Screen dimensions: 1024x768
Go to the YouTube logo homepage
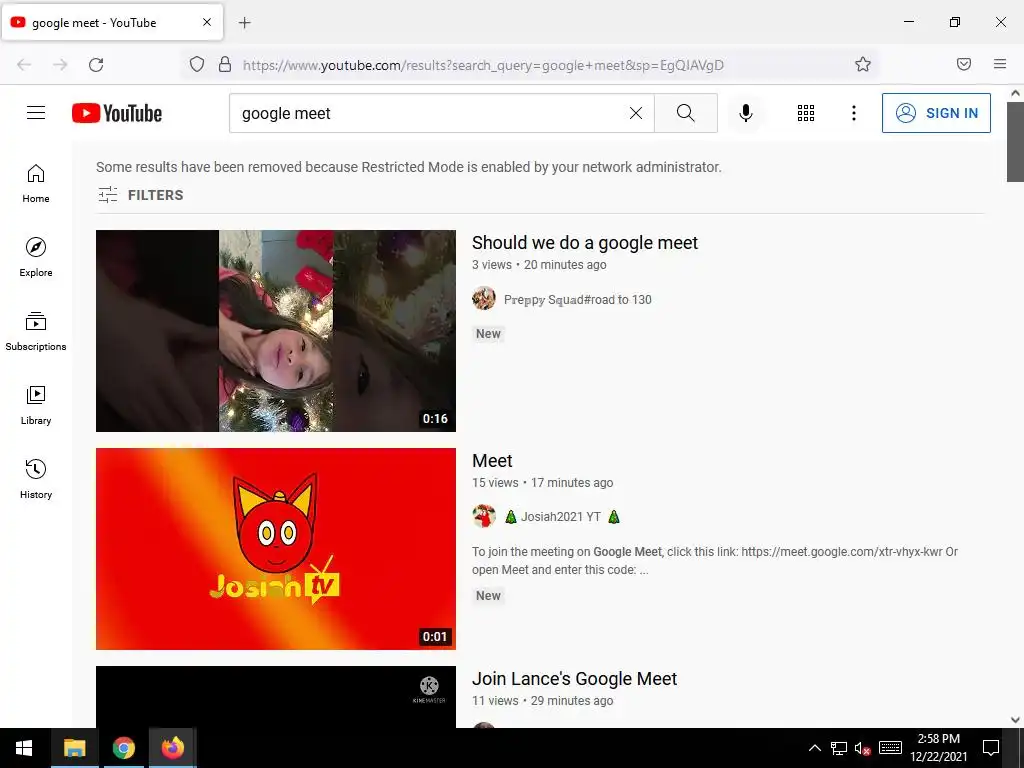[117, 113]
